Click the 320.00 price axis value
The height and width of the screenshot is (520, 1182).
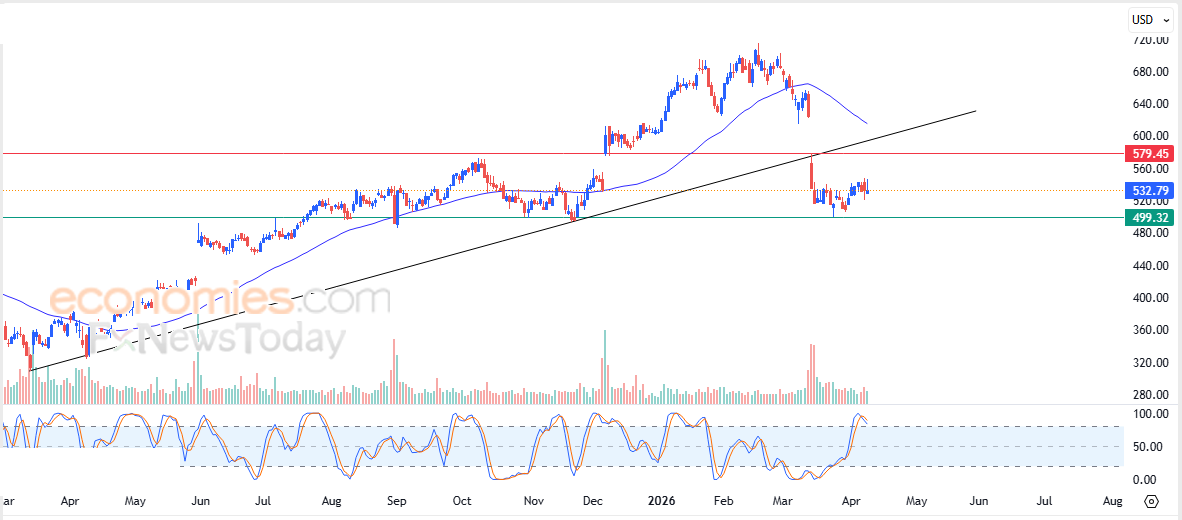click(1151, 362)
